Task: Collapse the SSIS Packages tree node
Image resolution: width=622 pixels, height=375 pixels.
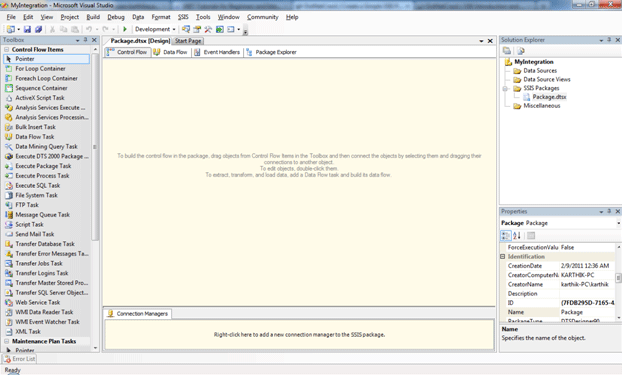Action: click(x=505, y=88)
